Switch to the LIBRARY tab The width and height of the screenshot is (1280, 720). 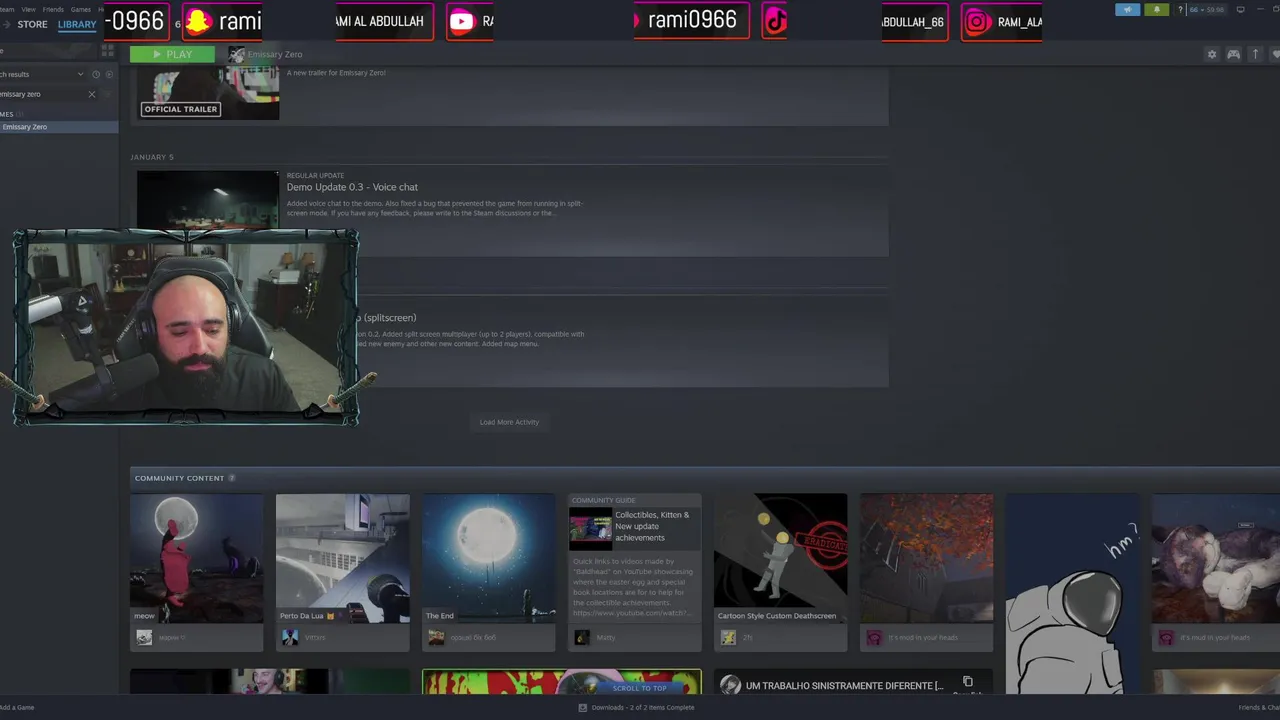pyautogui.click(x=77, y=24)
